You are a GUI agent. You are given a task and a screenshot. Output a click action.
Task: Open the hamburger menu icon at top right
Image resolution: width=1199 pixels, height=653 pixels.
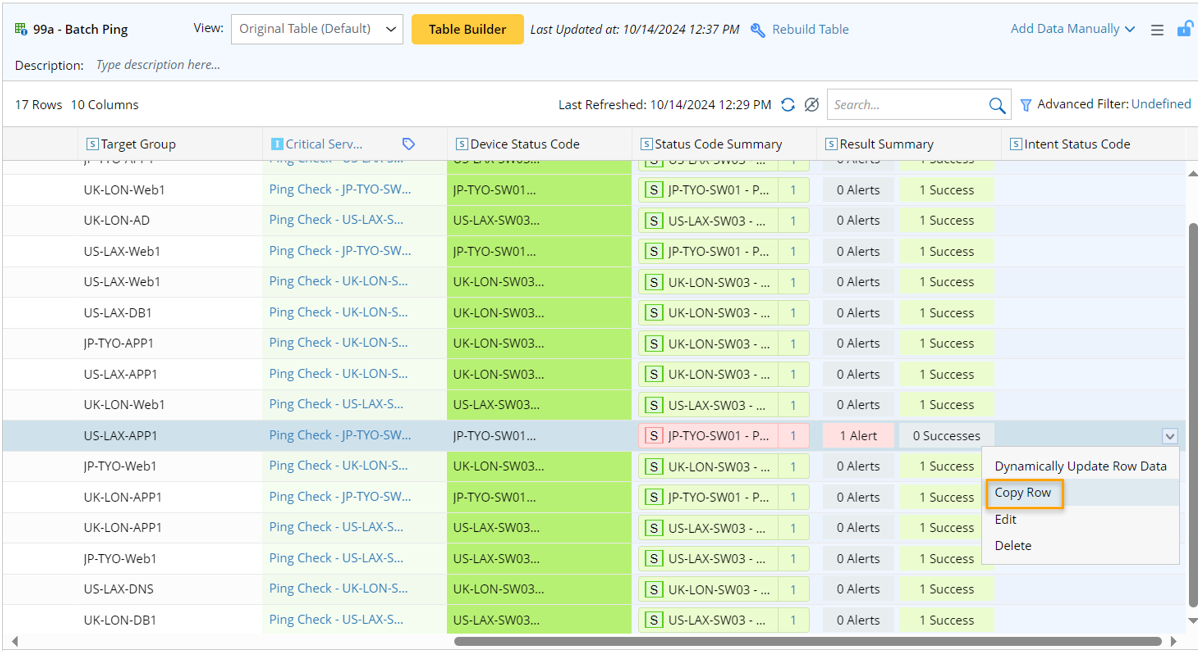point(1157,30)
